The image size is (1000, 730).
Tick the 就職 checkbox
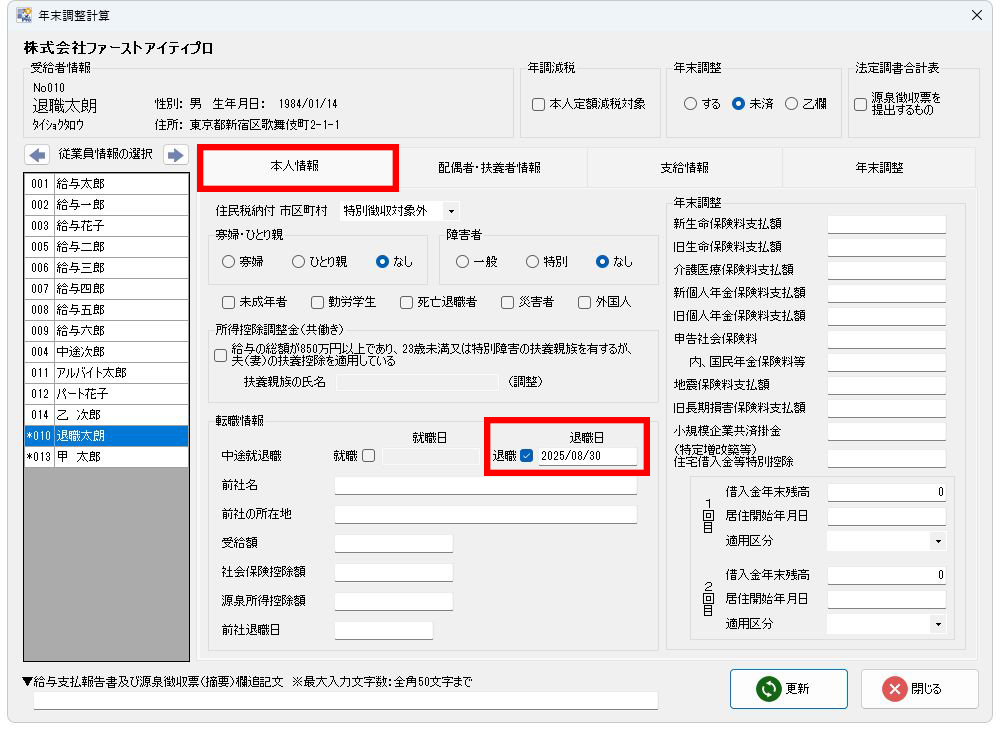click(369, 457)
